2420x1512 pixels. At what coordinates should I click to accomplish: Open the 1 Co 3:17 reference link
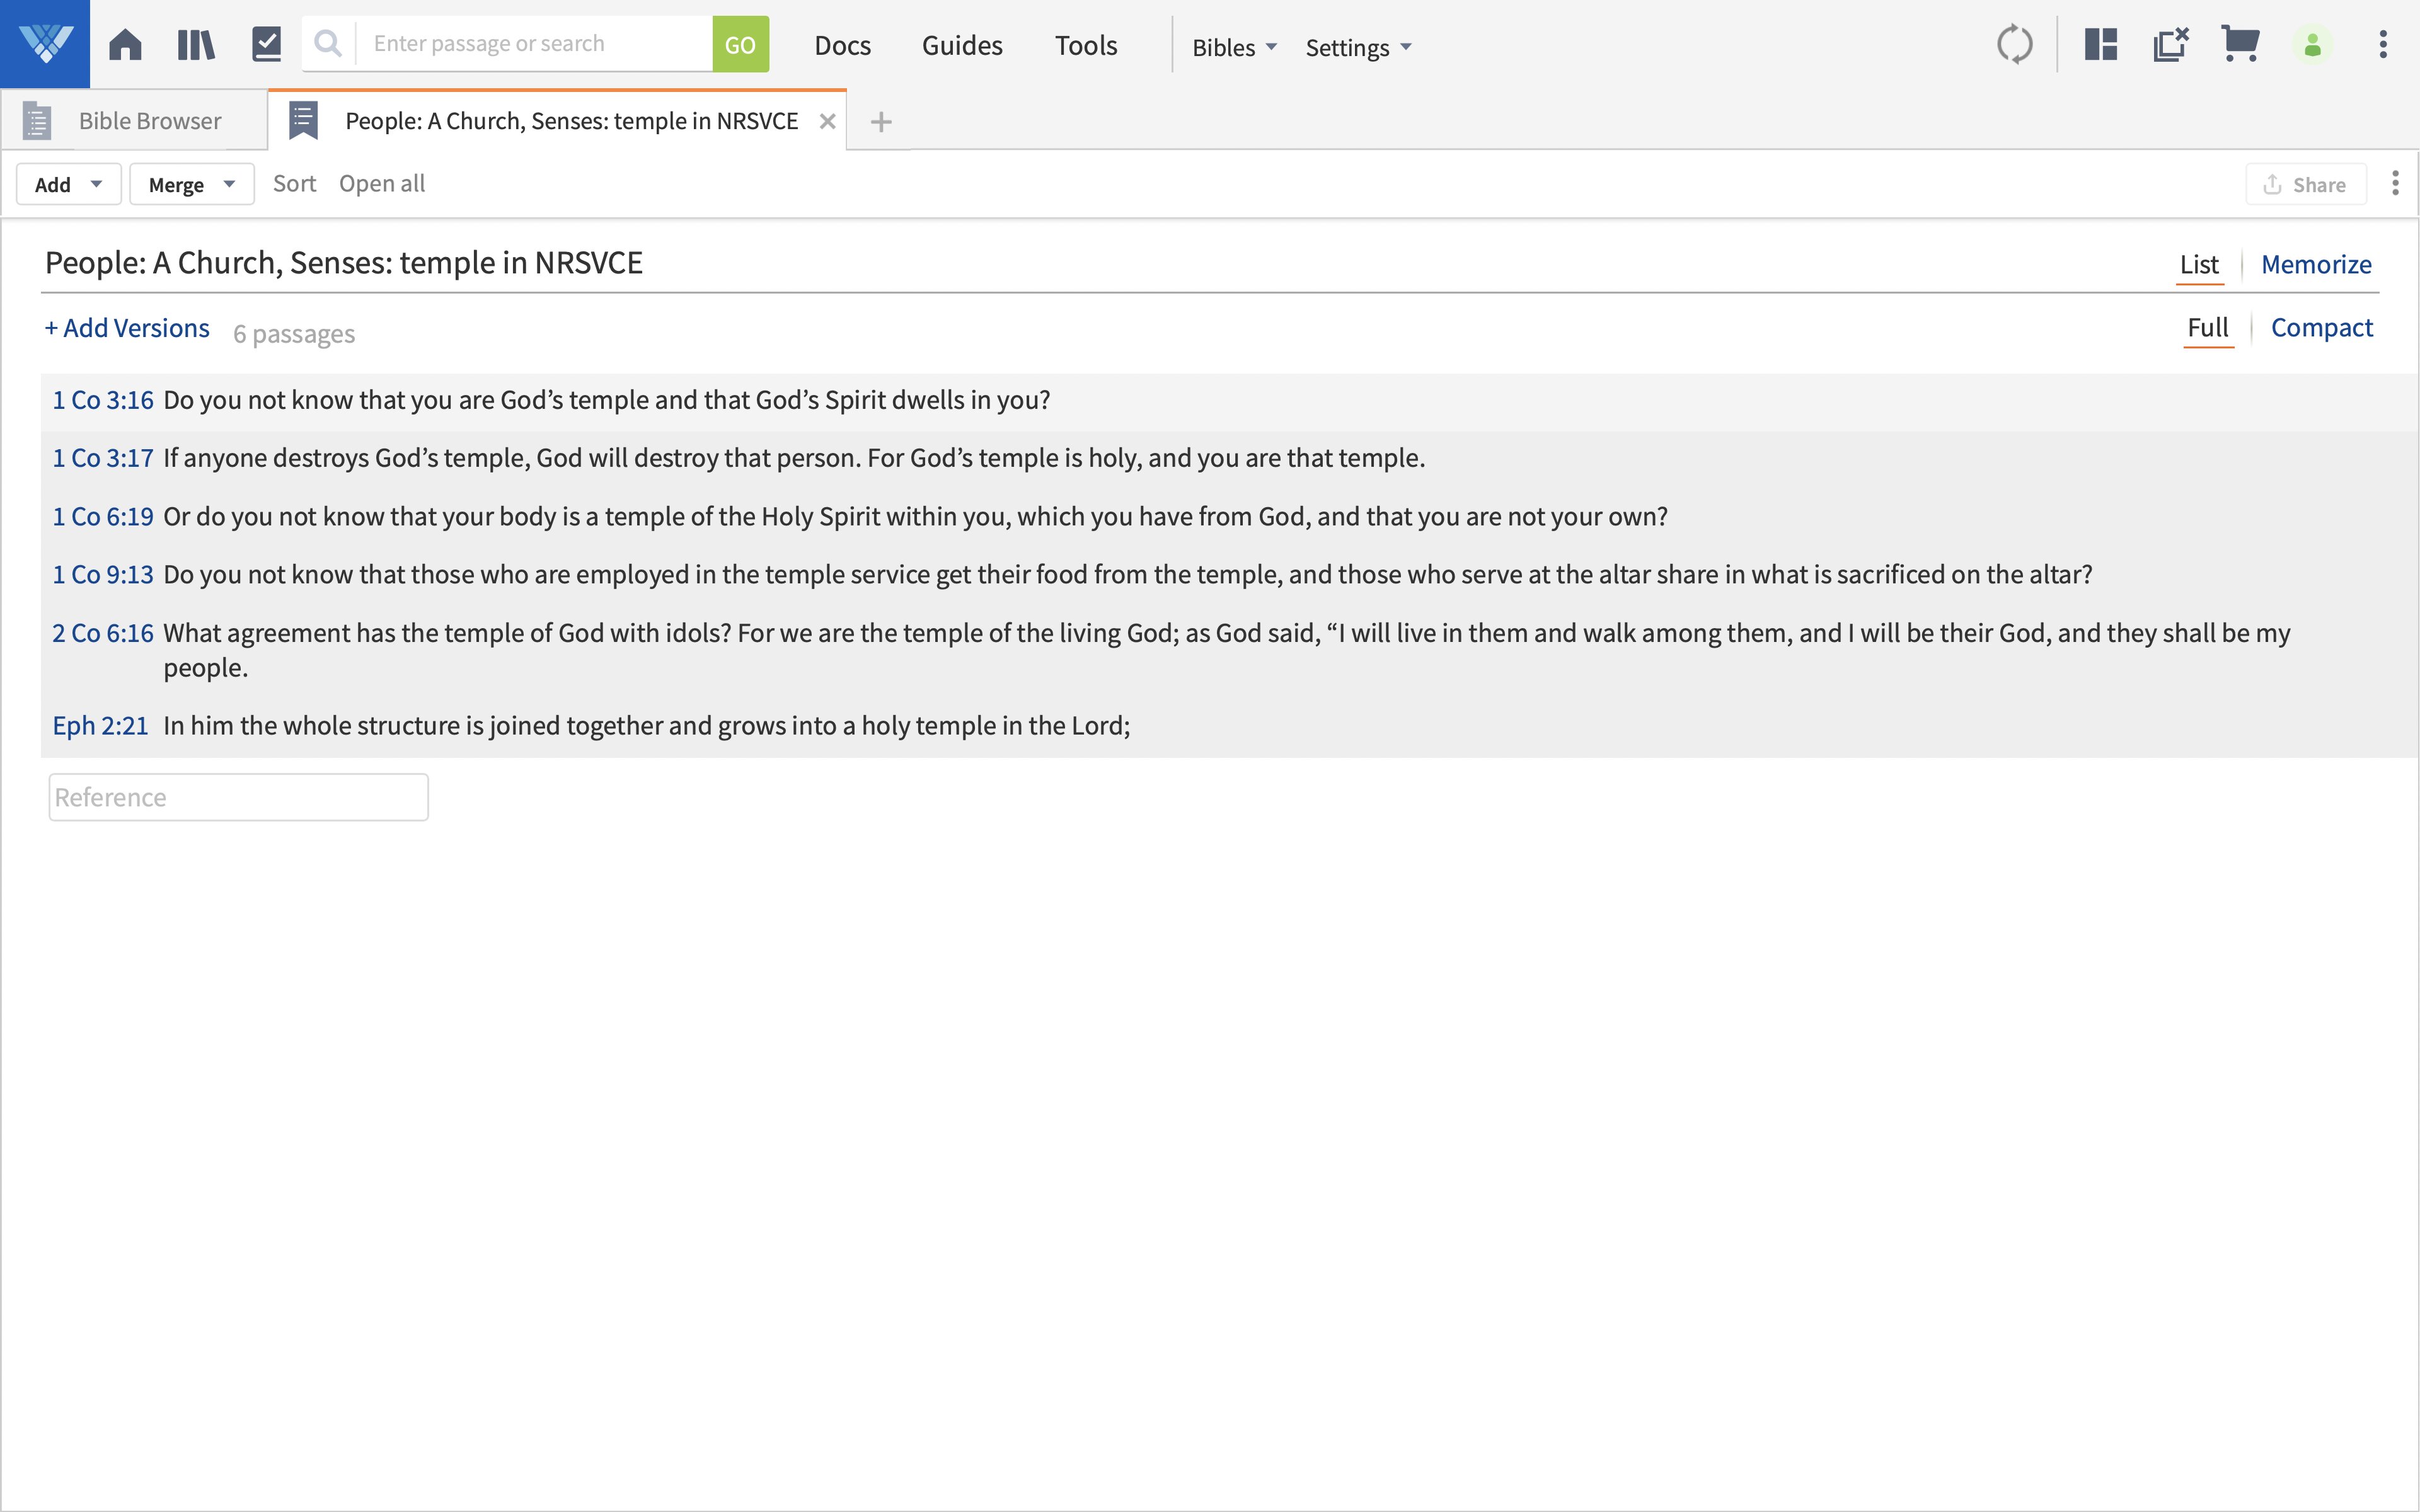[x=103, y=458]
